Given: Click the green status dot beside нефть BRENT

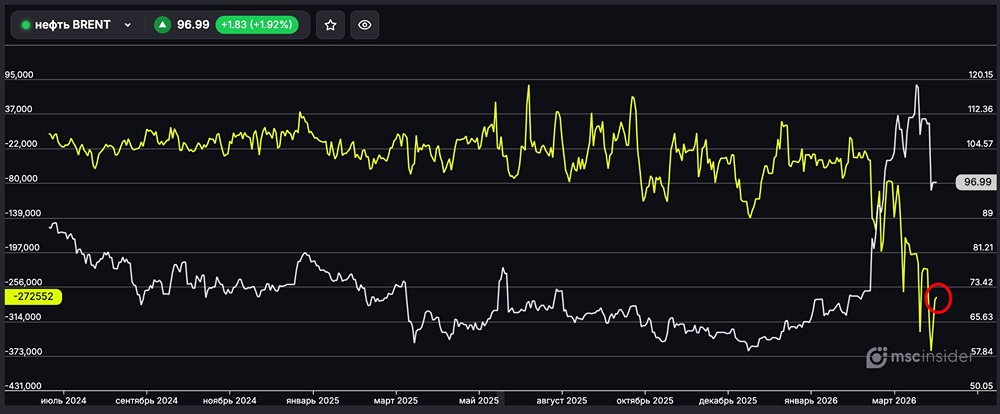Looking at the screenshot, I should tap(26, 25).
